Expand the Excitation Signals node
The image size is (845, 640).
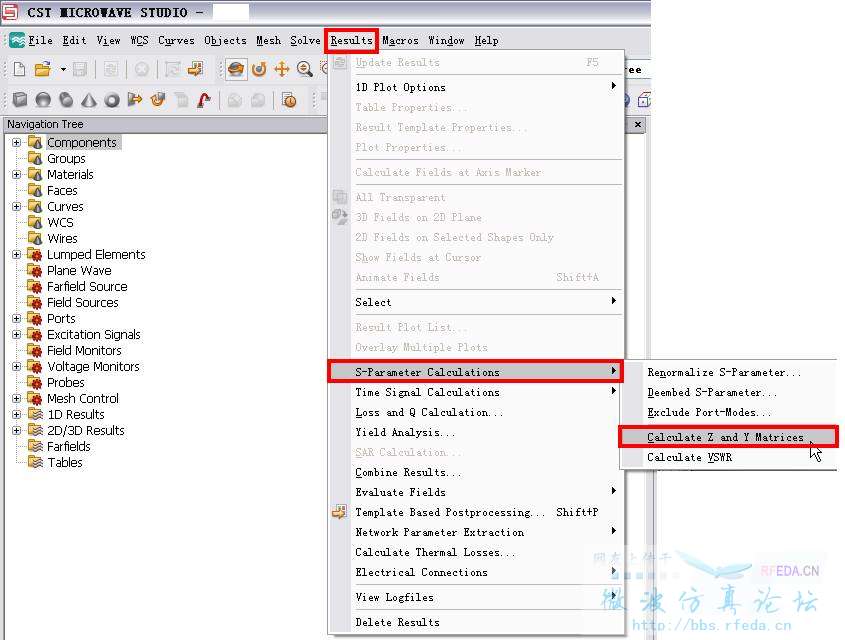pos(17,335)
